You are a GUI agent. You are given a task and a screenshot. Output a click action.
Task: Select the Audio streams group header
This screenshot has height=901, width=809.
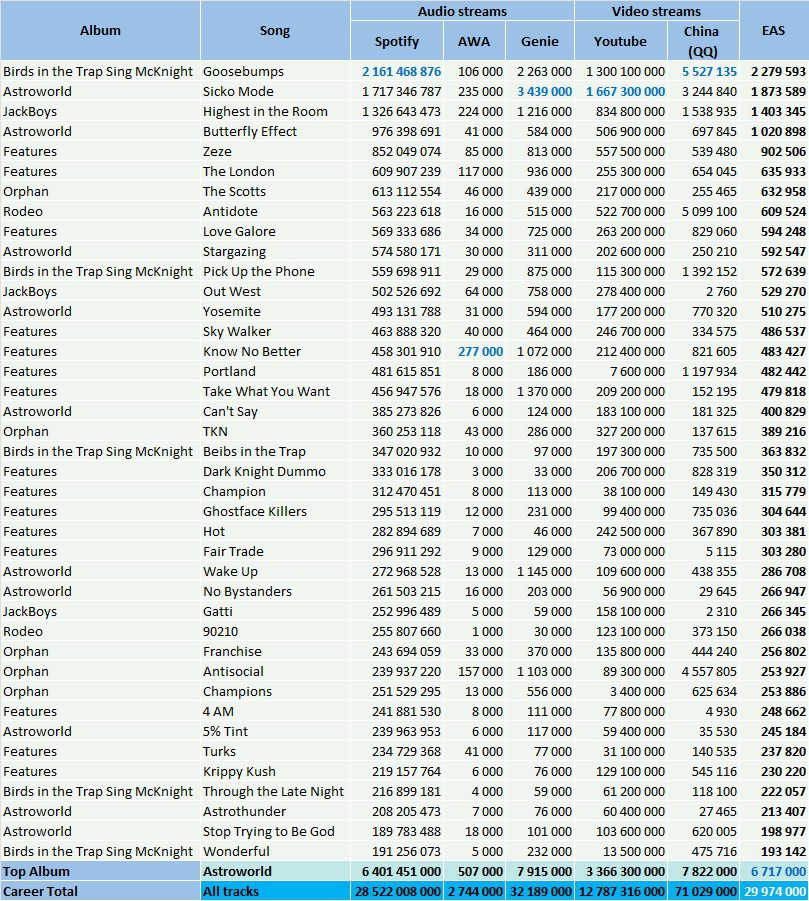click(462, 11)
